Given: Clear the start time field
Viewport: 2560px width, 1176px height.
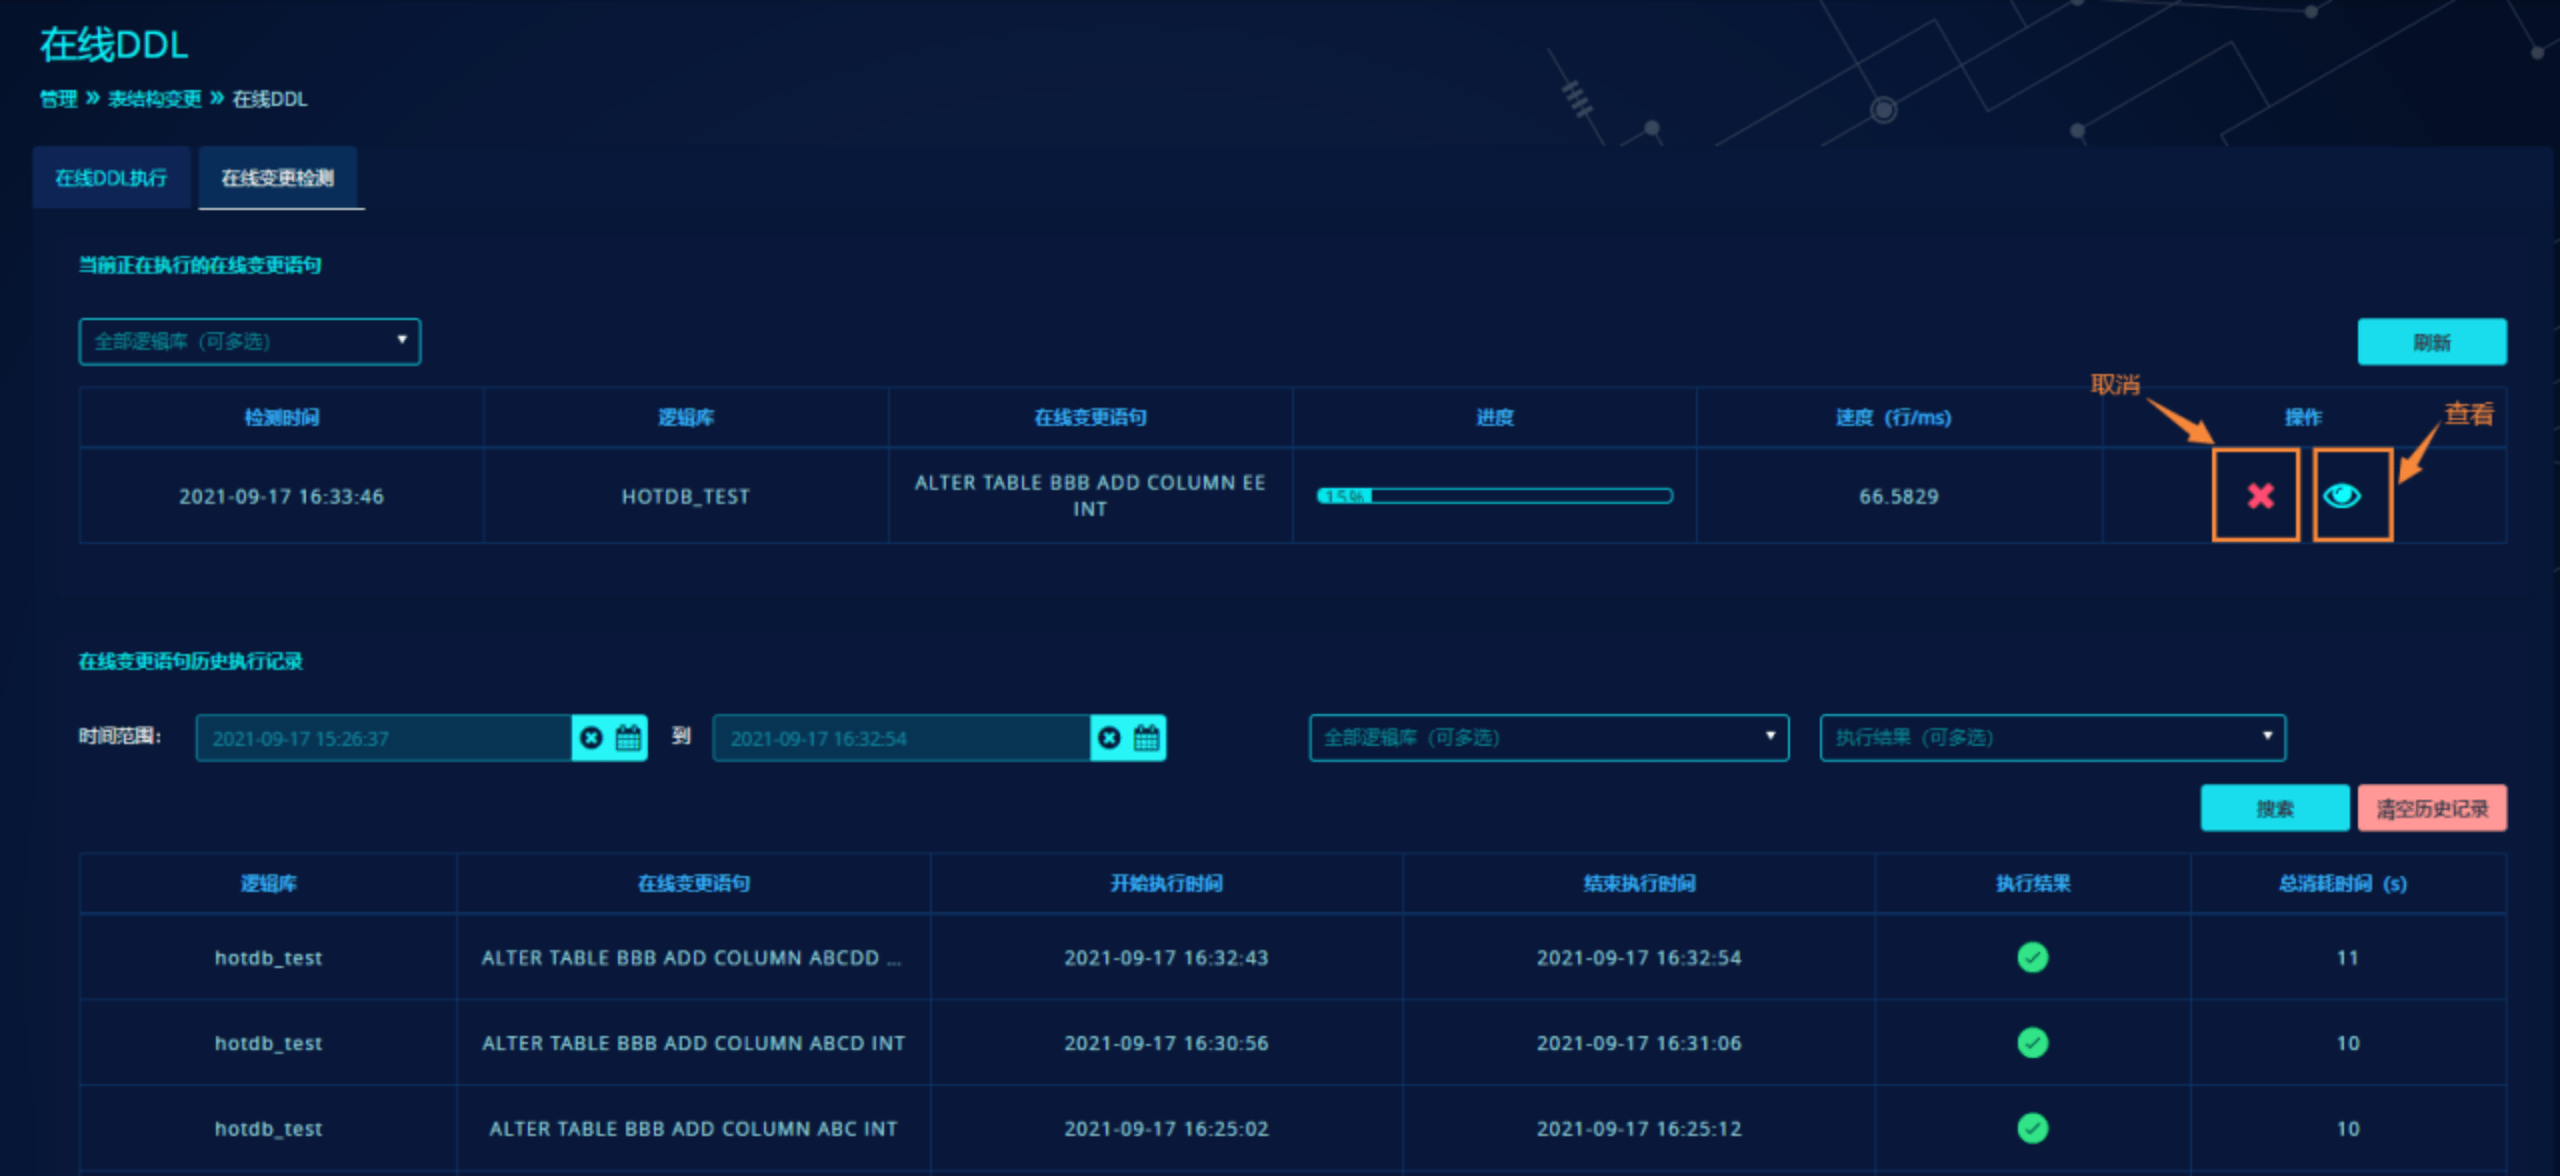Looking at the screenshot, I should pyautogui.click(x=592, y=738).
